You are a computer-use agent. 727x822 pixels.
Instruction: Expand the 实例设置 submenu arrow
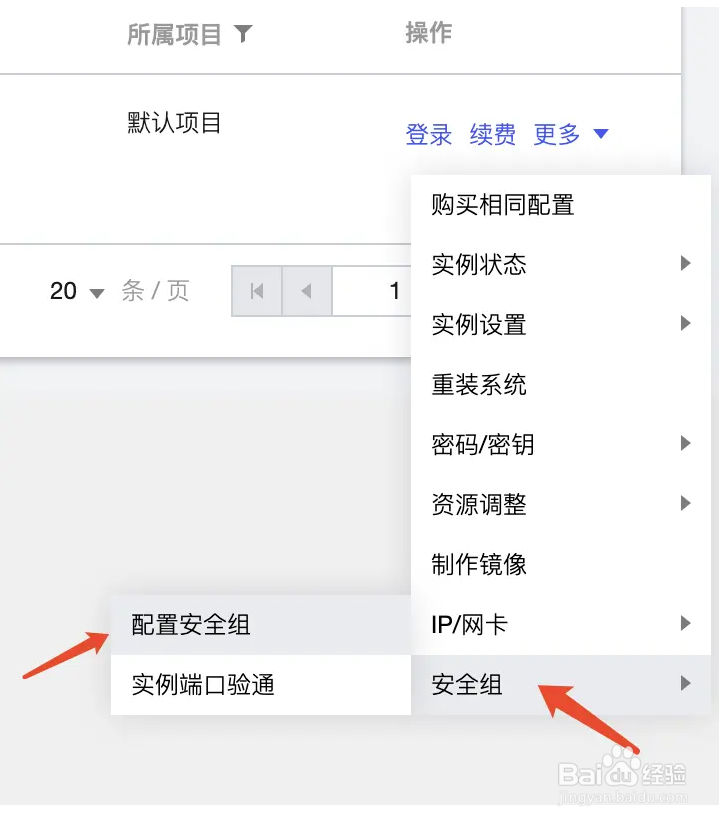tap(685, 323)
